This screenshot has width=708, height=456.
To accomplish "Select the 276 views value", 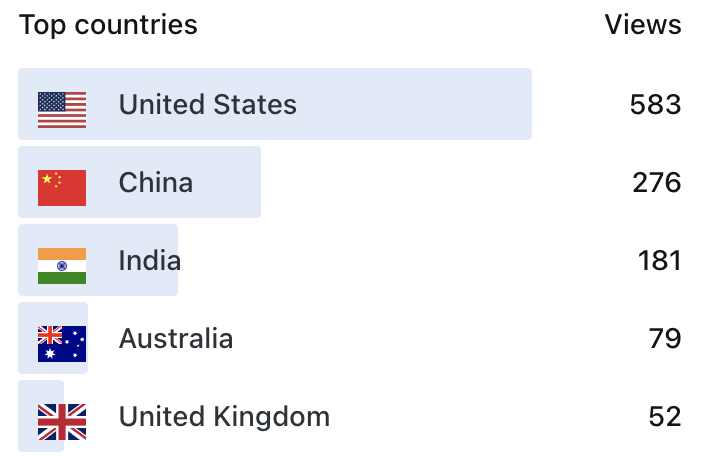I will 656,182.
